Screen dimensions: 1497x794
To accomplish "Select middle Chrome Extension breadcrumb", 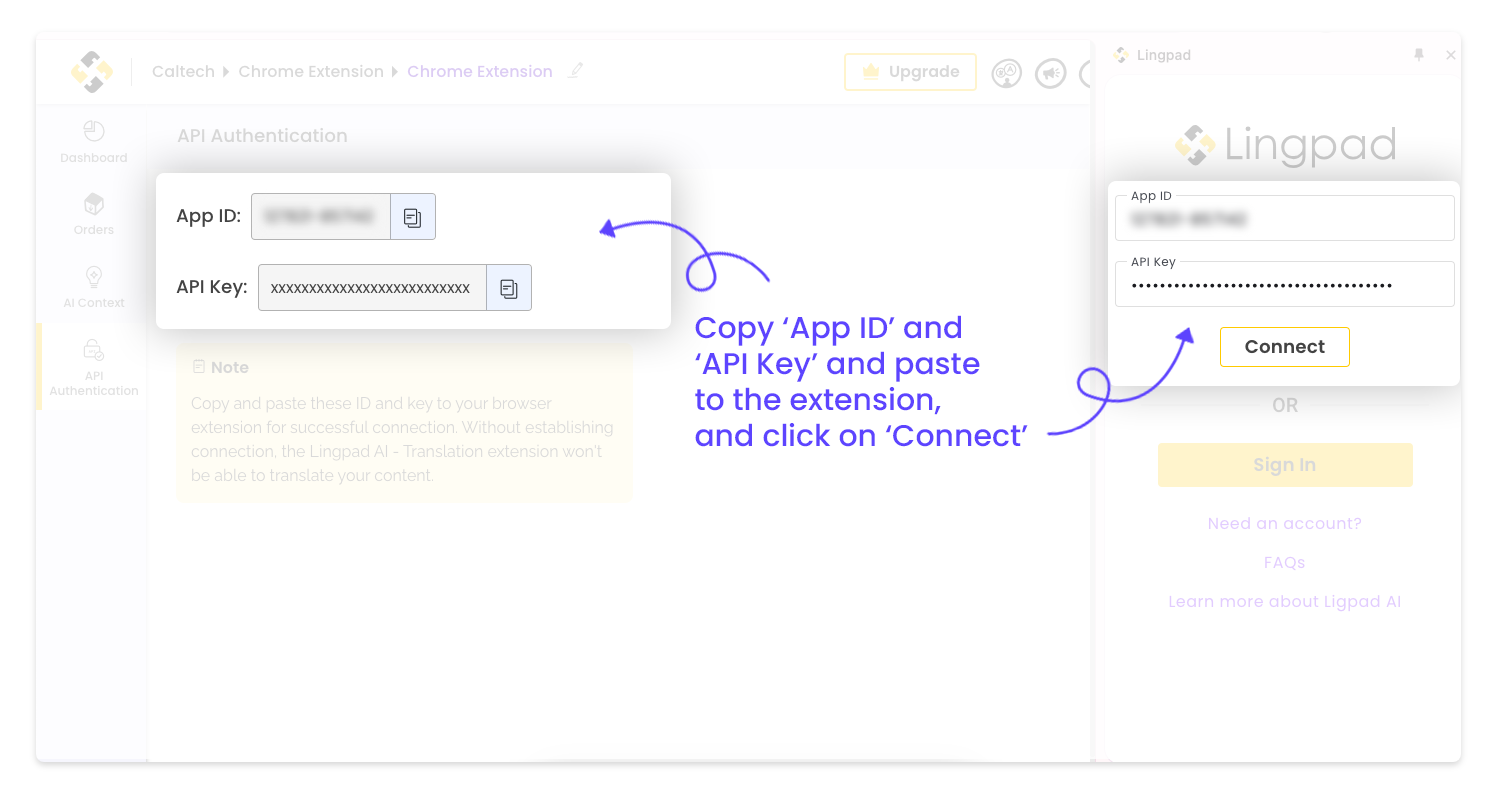I will point(311,72).
